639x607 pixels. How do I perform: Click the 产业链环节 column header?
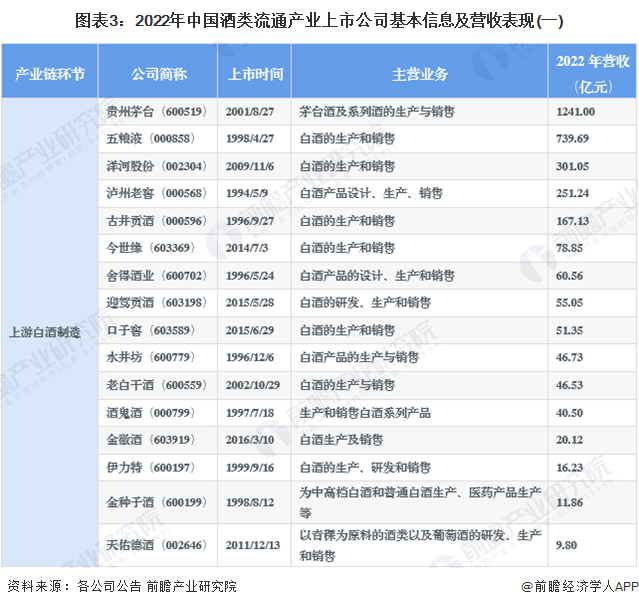(49, 71)
